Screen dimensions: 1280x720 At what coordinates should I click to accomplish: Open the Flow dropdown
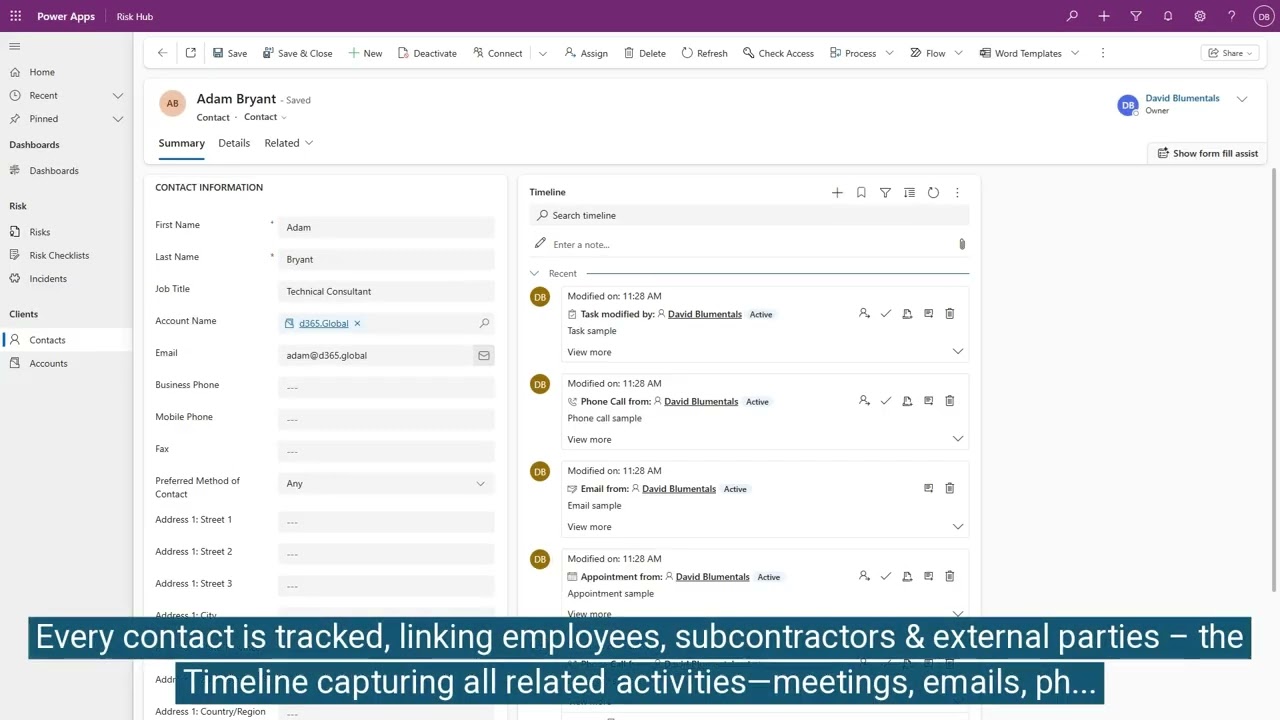click(958, 53)
